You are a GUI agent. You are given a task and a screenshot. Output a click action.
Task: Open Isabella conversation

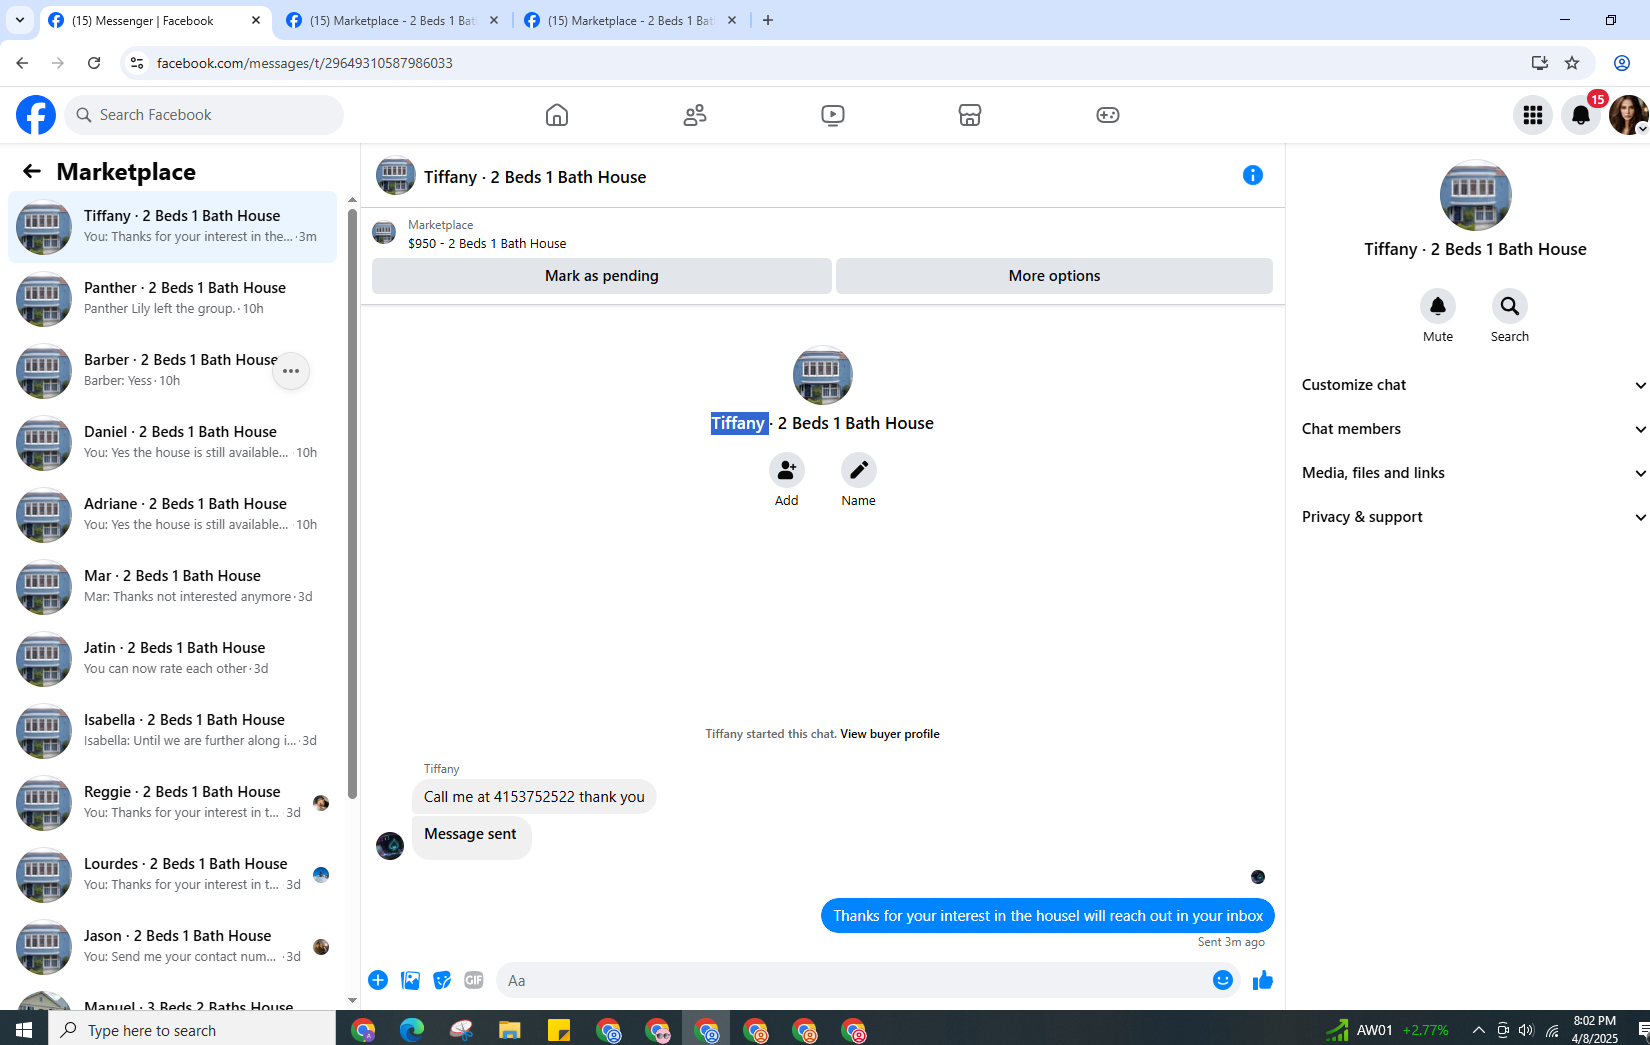pyautogui.click(x=173, y=731)
